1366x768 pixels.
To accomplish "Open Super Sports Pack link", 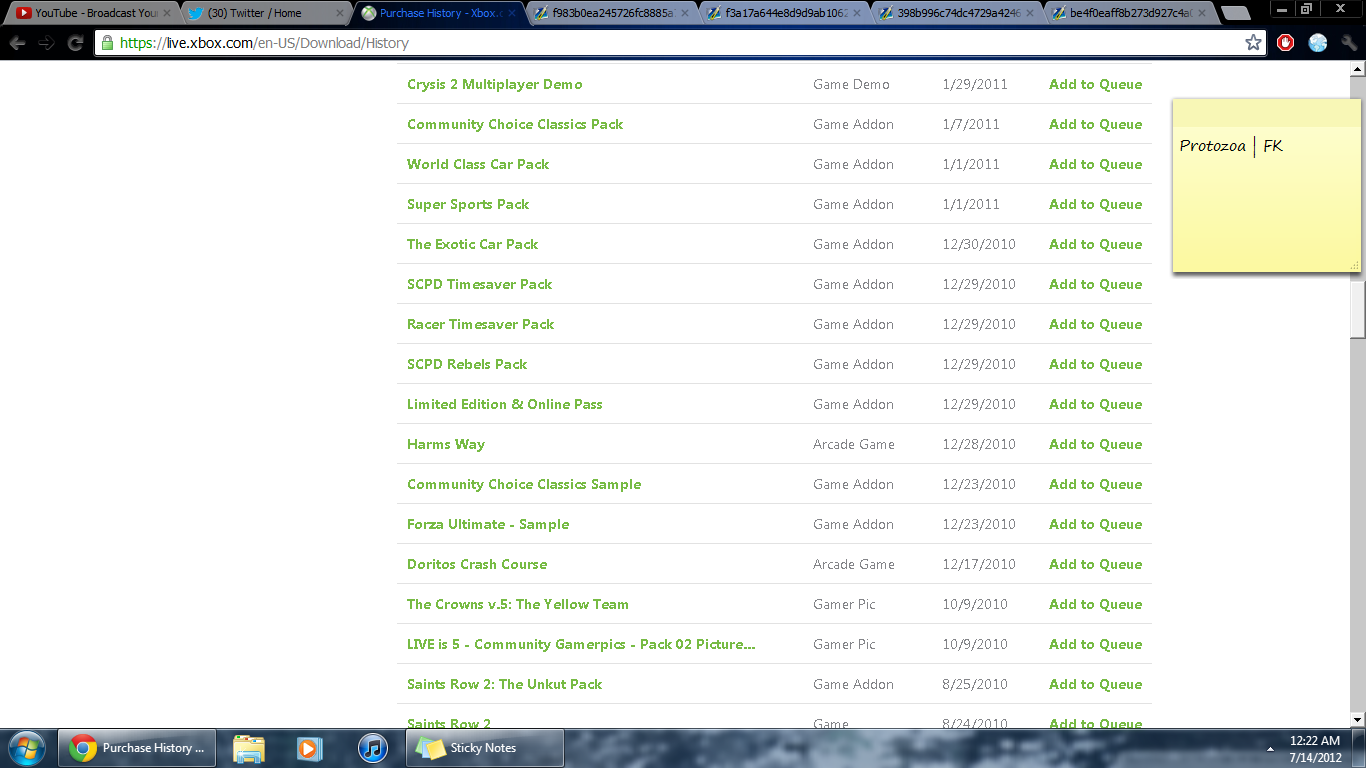I will 468,204.
